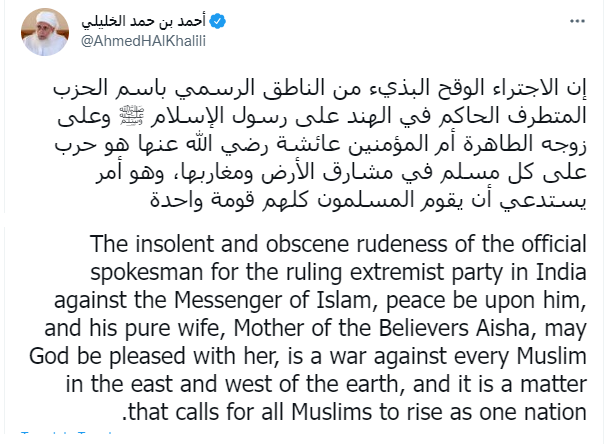Open the three-dot more options menu

coord(577,21)
